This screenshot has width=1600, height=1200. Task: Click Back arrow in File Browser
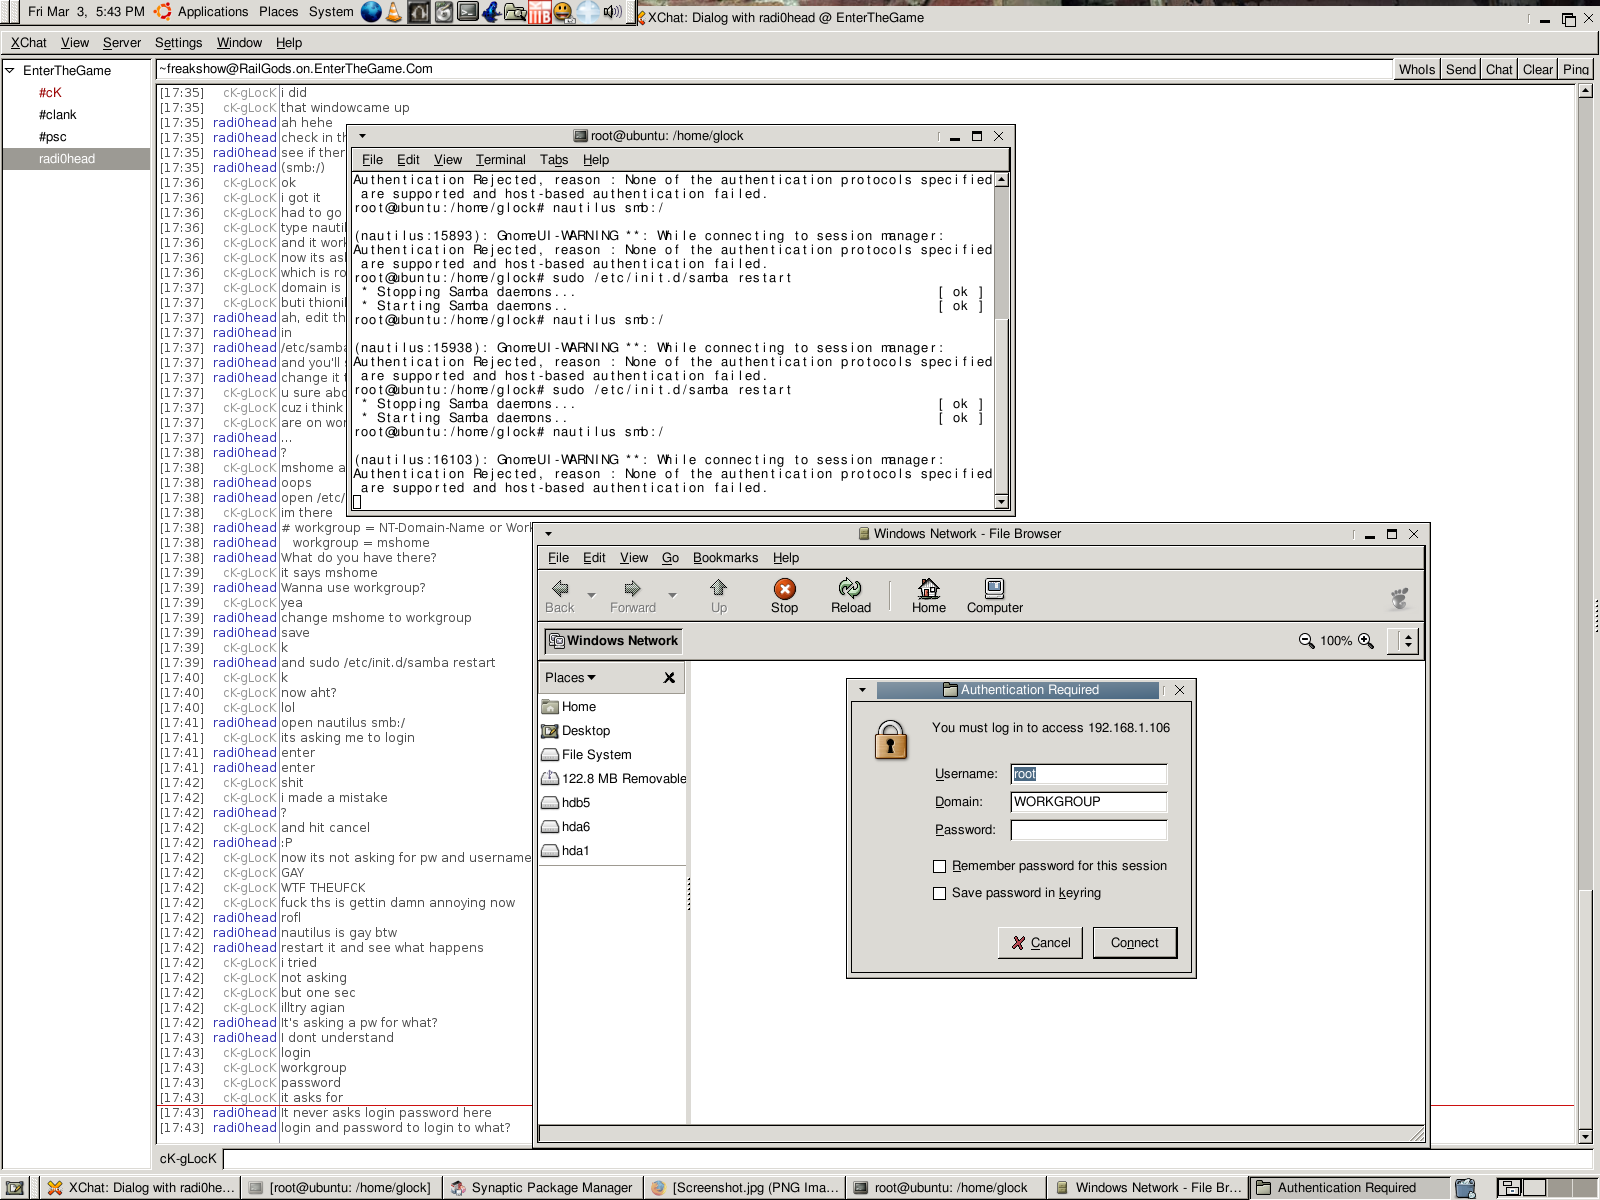(560, 596)
